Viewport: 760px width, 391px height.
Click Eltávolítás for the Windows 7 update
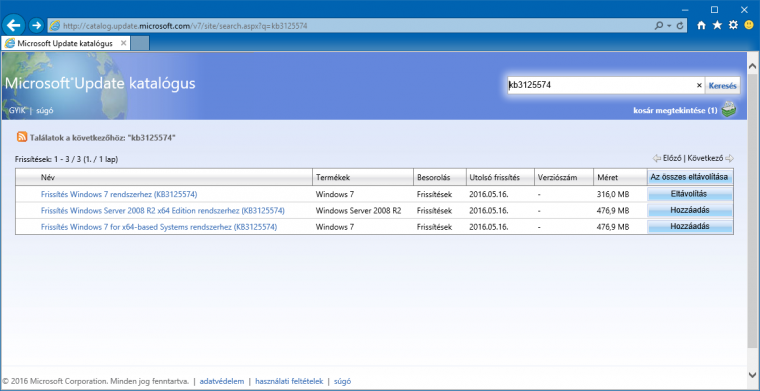[690, 194]
